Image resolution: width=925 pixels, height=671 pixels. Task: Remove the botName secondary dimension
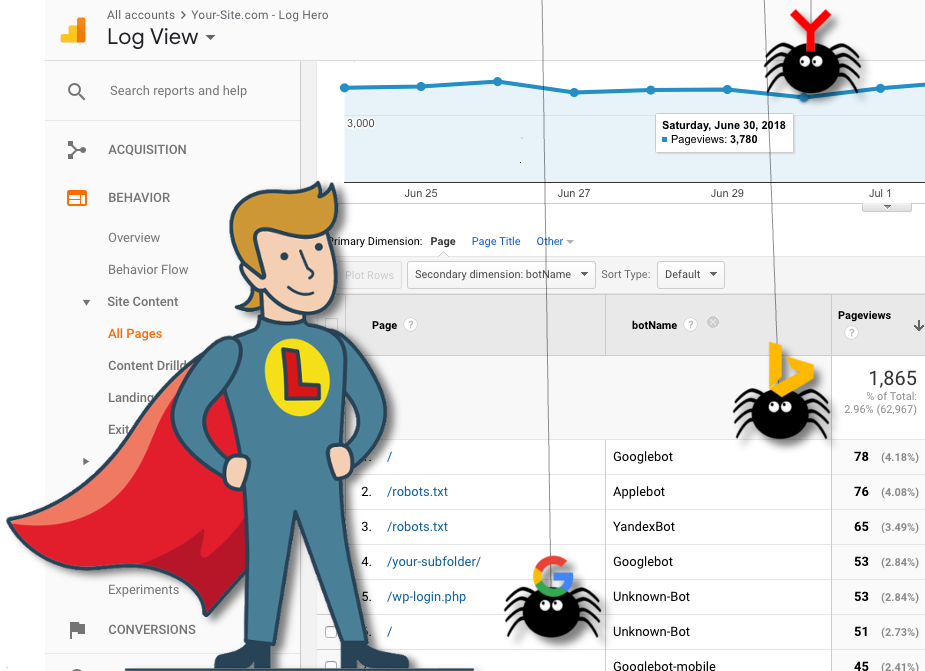click(x=713, y=322)
